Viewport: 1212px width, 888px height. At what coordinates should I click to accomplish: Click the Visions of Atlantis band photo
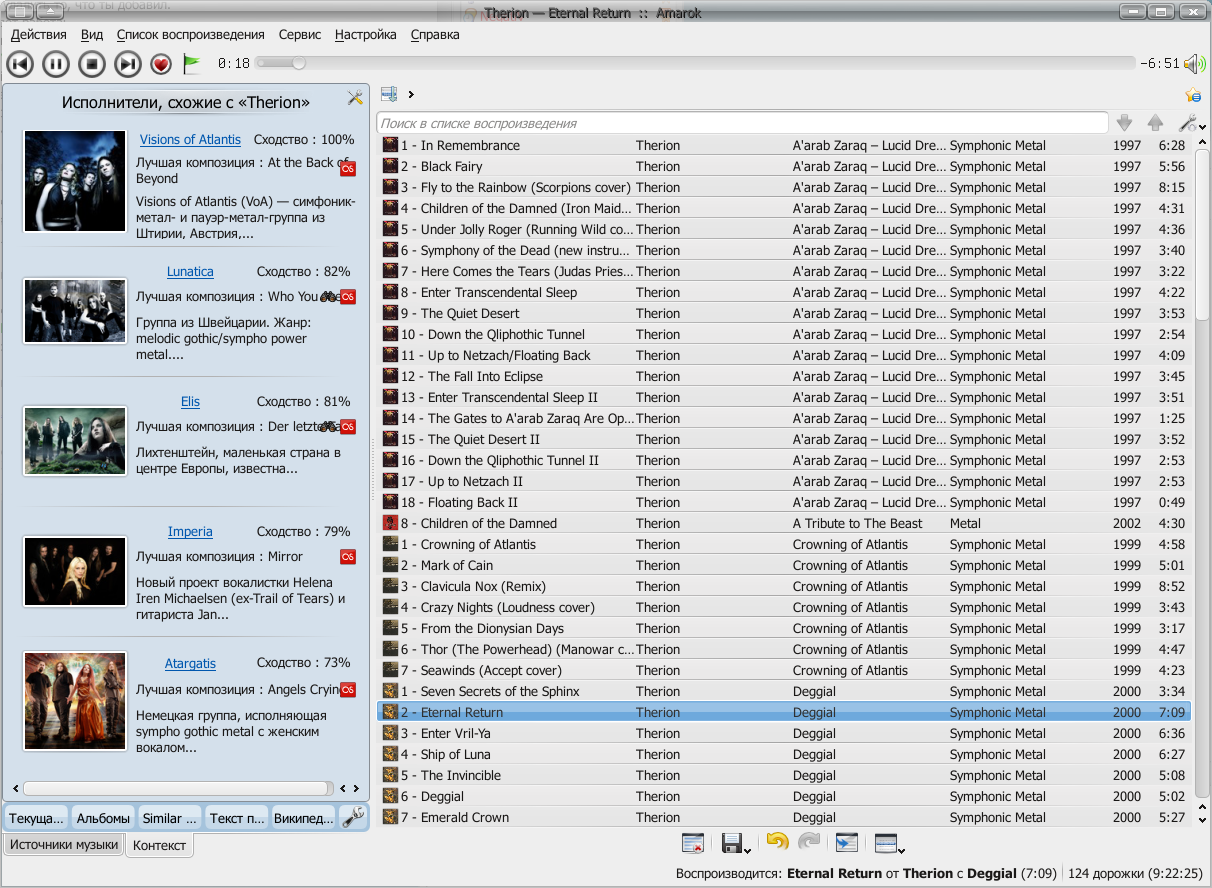click(76, 181)
